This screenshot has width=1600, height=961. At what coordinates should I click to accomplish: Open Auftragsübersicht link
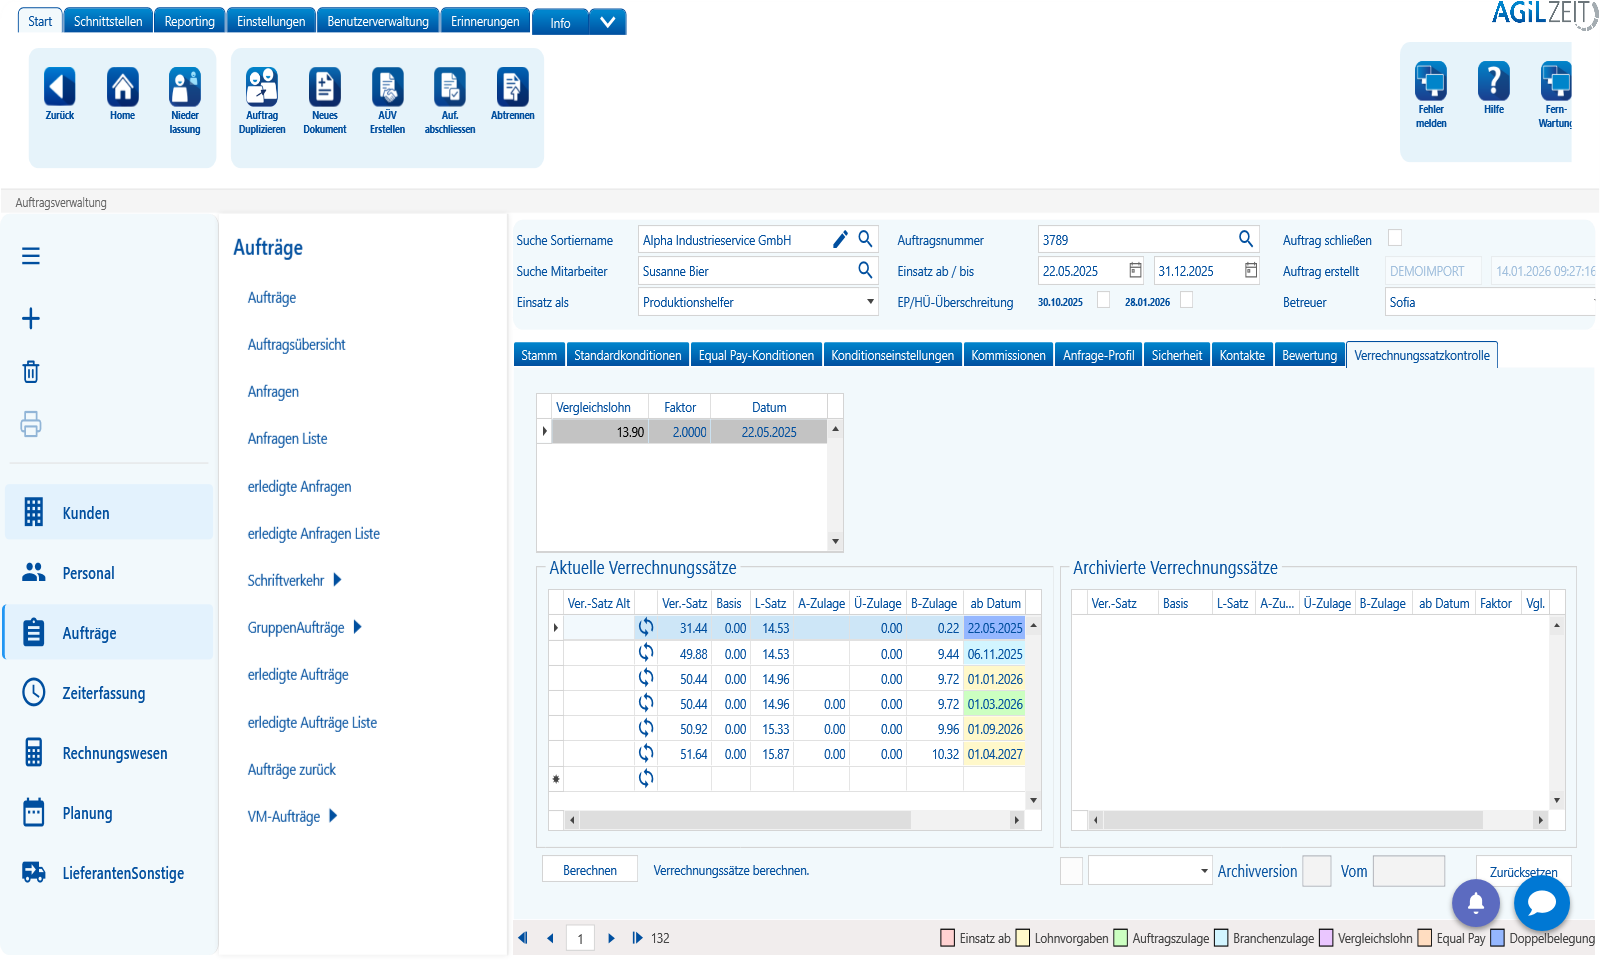(x=296, y=345)
